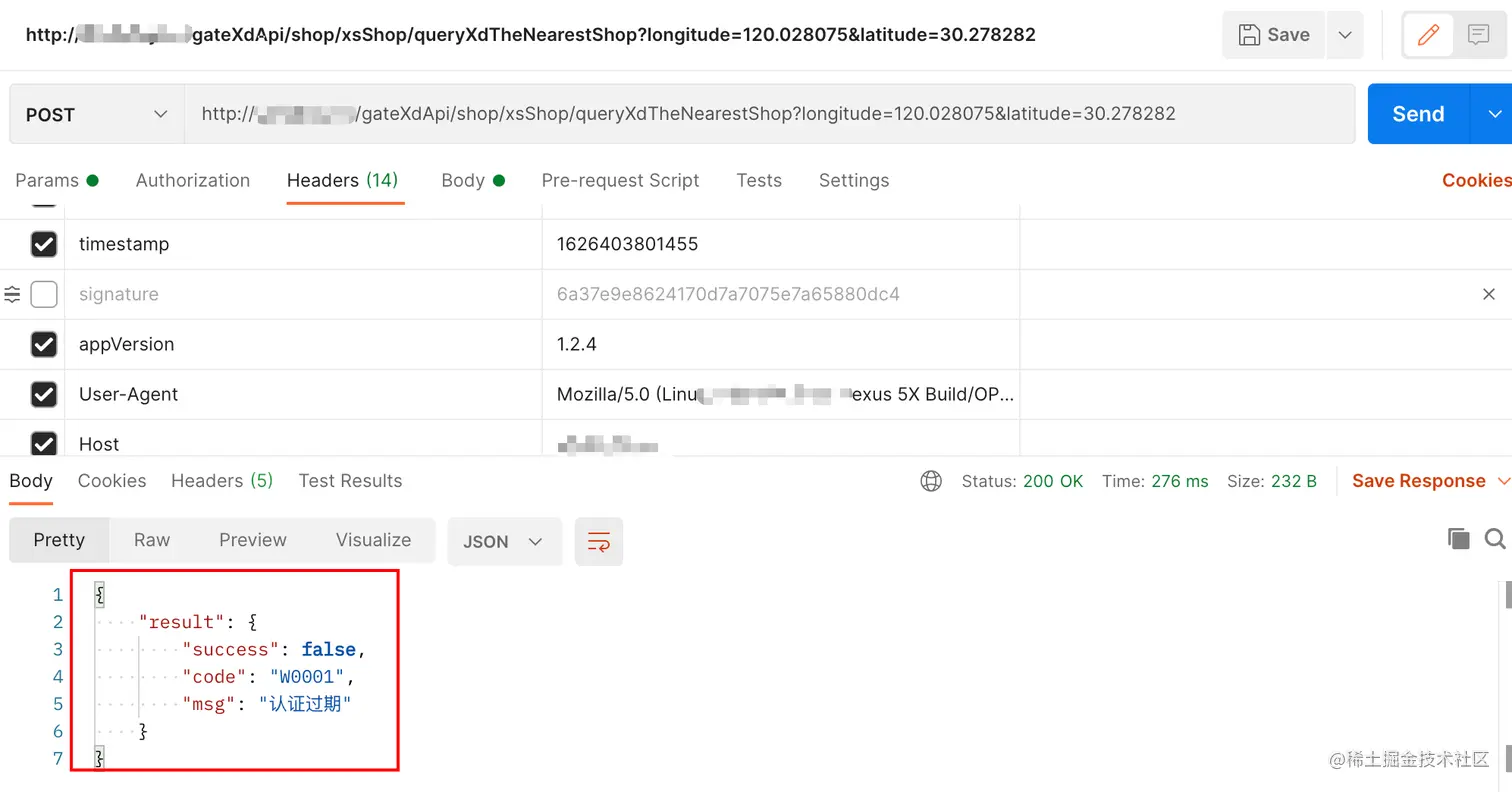Open the Settings tab

click(854, 180)
